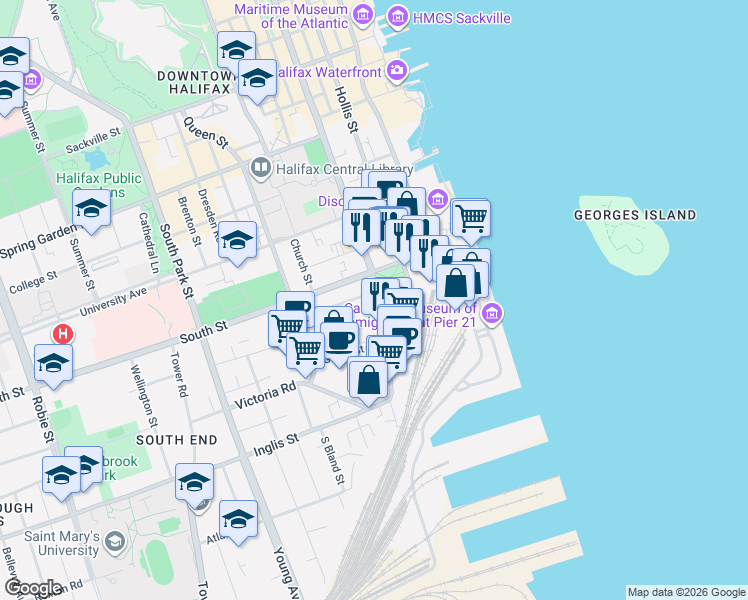Click the Saint Mary's University text label

click(x=62, y=543)
